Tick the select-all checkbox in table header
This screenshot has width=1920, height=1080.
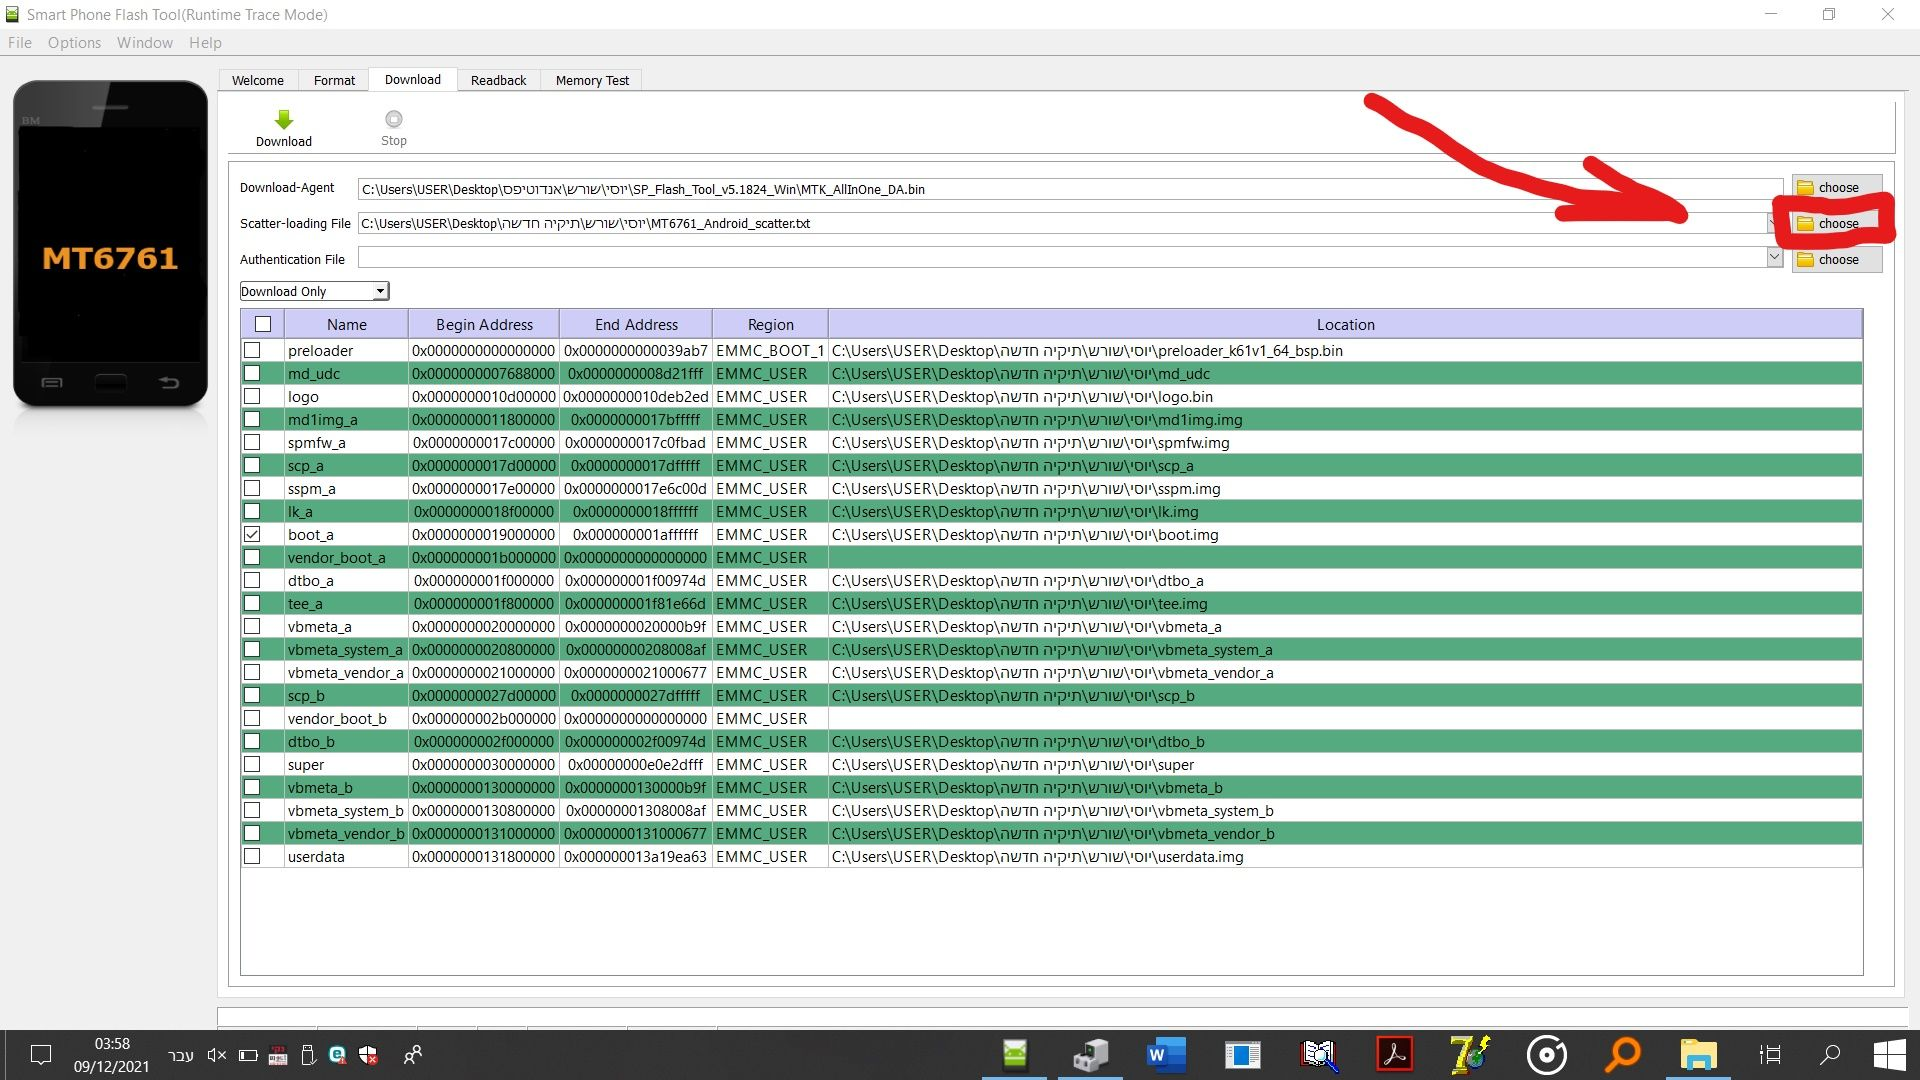click(x=263, y=324)
